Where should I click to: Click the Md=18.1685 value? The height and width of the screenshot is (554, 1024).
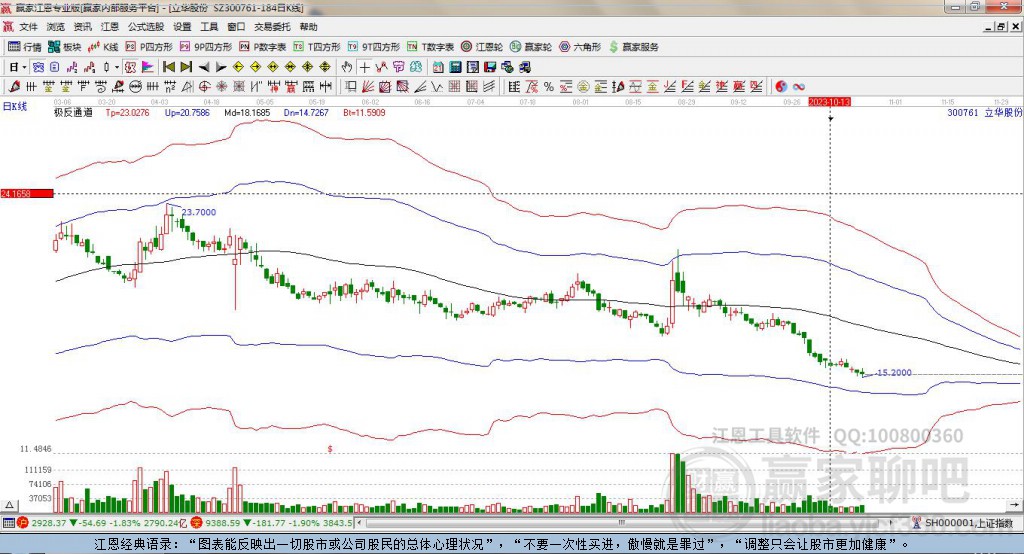click(x=247, y=112)
